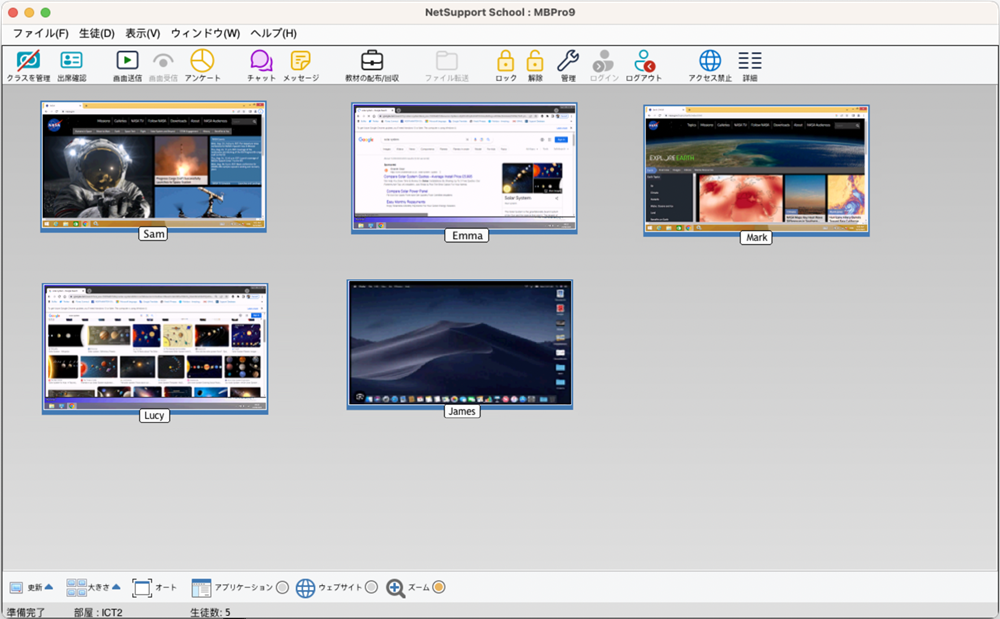The width and height of the screenshot is (1000, 619).
Task: Enable the ウェブサイト radio button
Action: [x=371, y=587]
